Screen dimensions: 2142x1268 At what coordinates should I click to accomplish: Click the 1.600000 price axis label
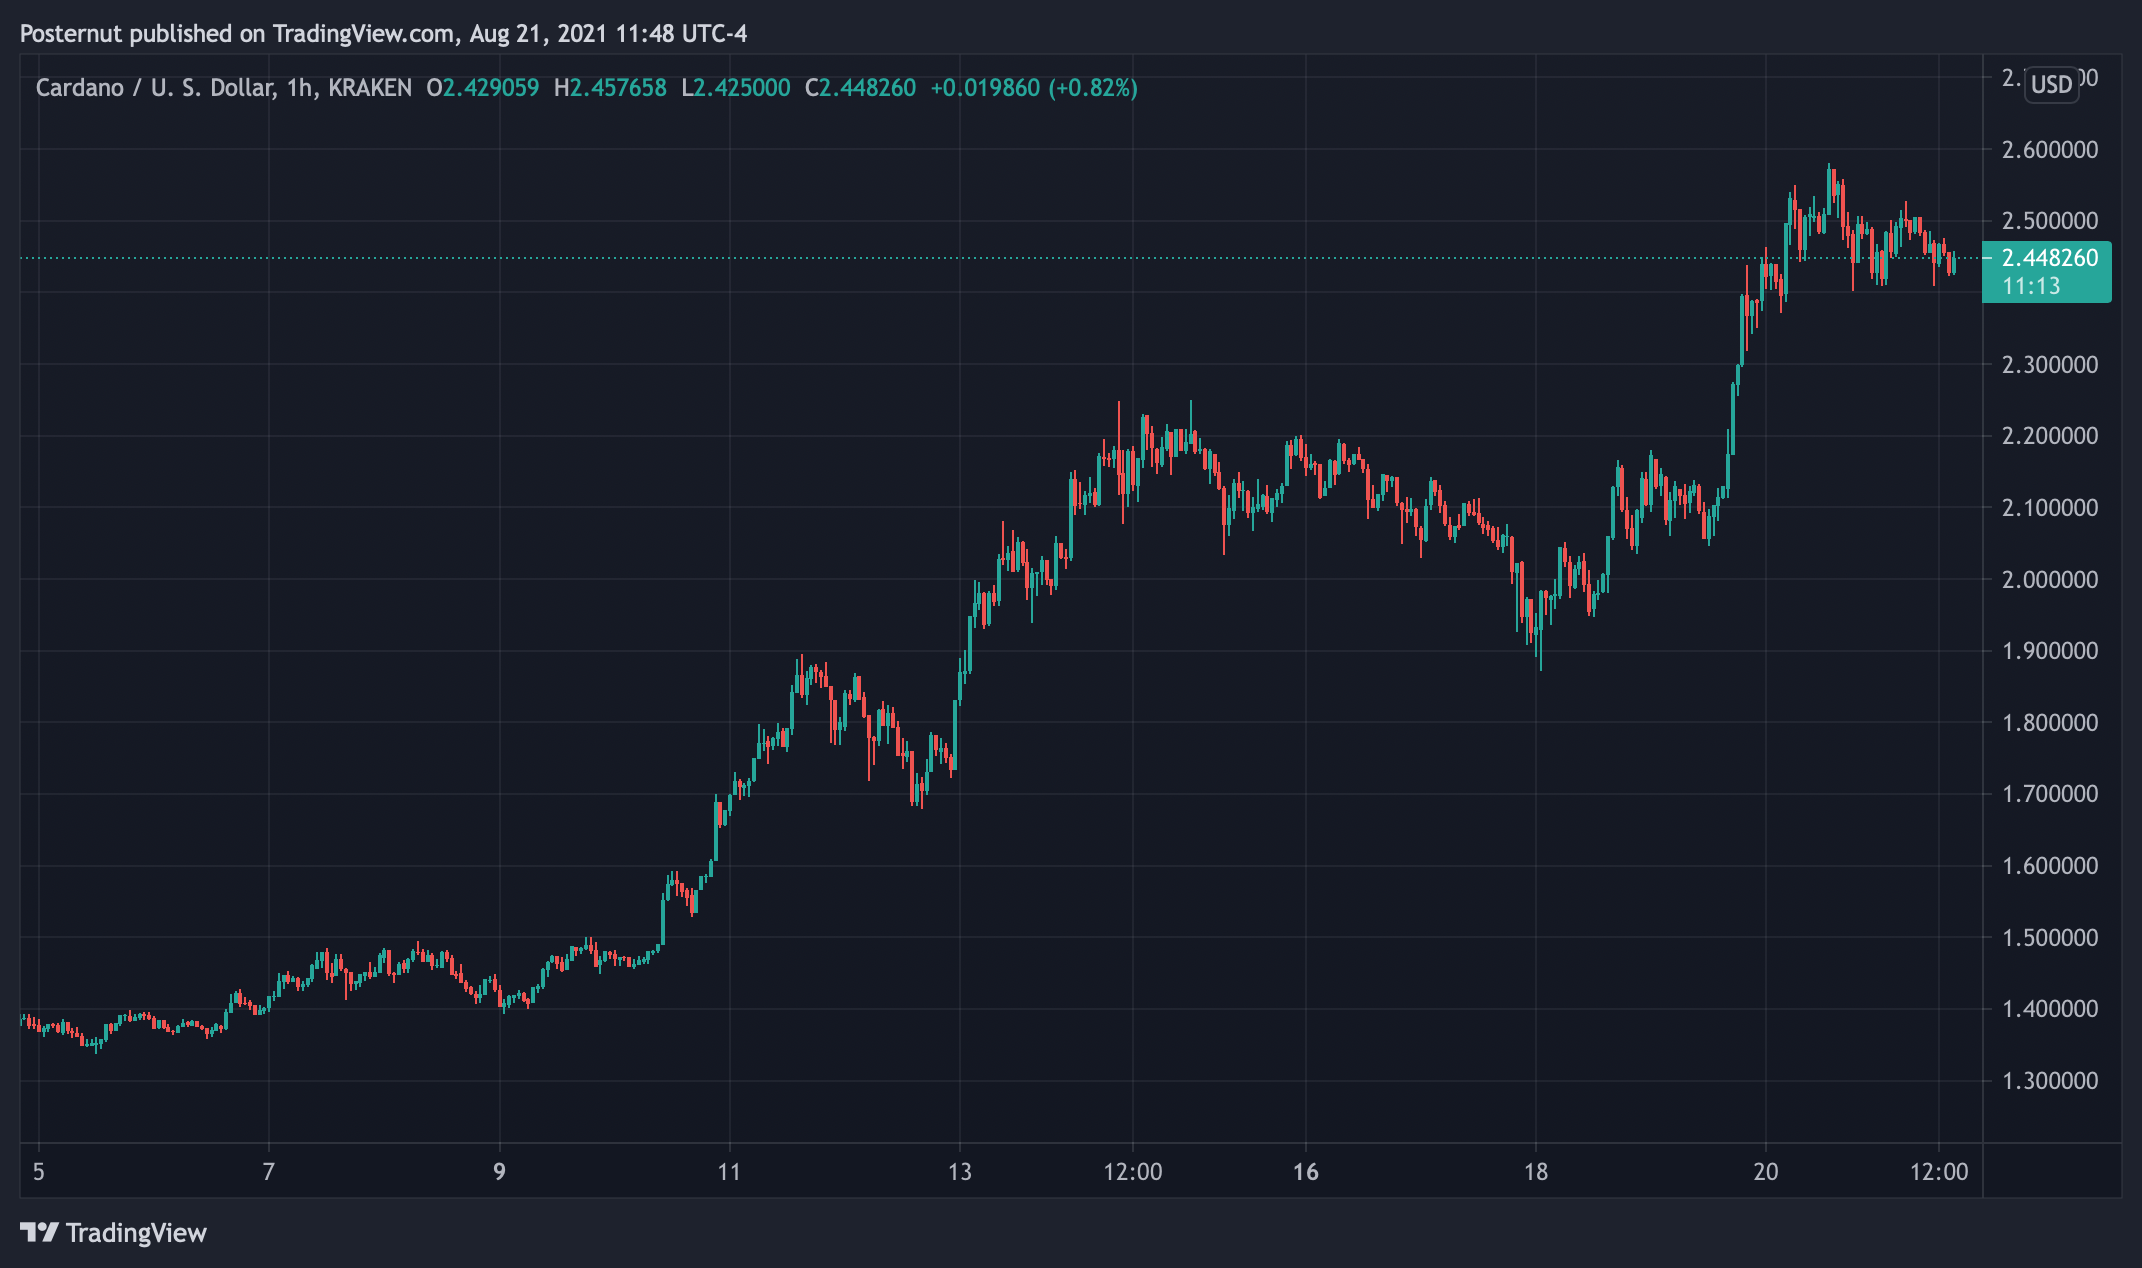[x=2050, y=866]
